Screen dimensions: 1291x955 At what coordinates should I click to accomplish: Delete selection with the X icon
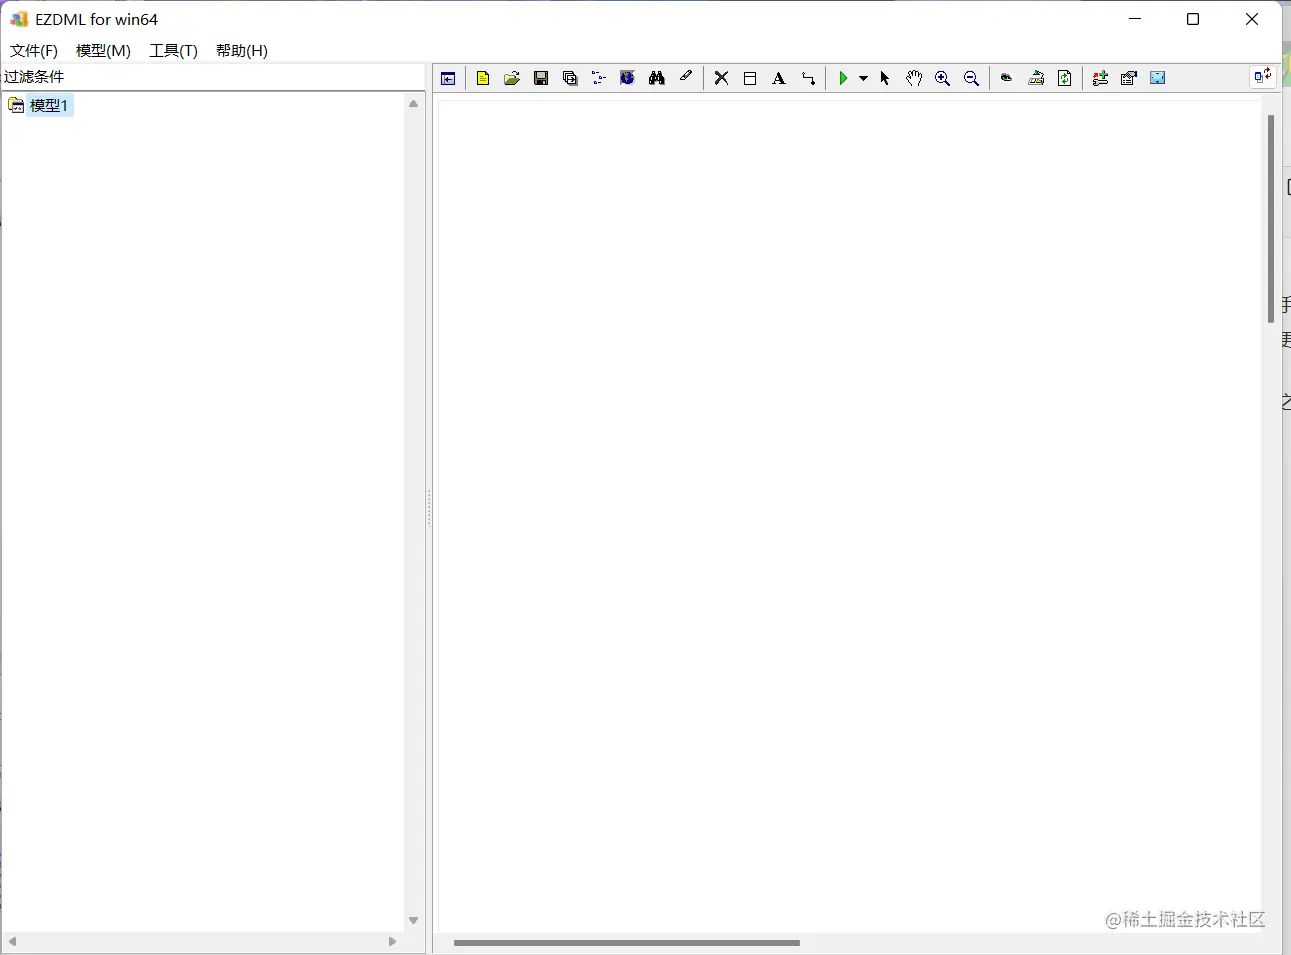click(x=721, y=78)
